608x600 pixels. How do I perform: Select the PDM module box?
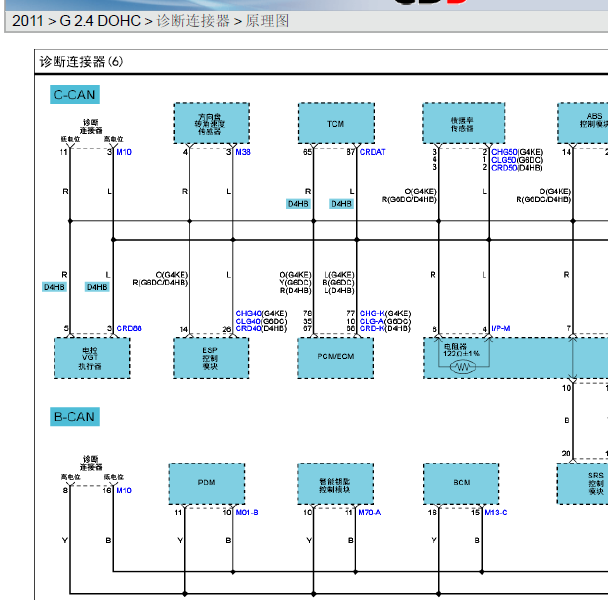click(x=207, y=484)
